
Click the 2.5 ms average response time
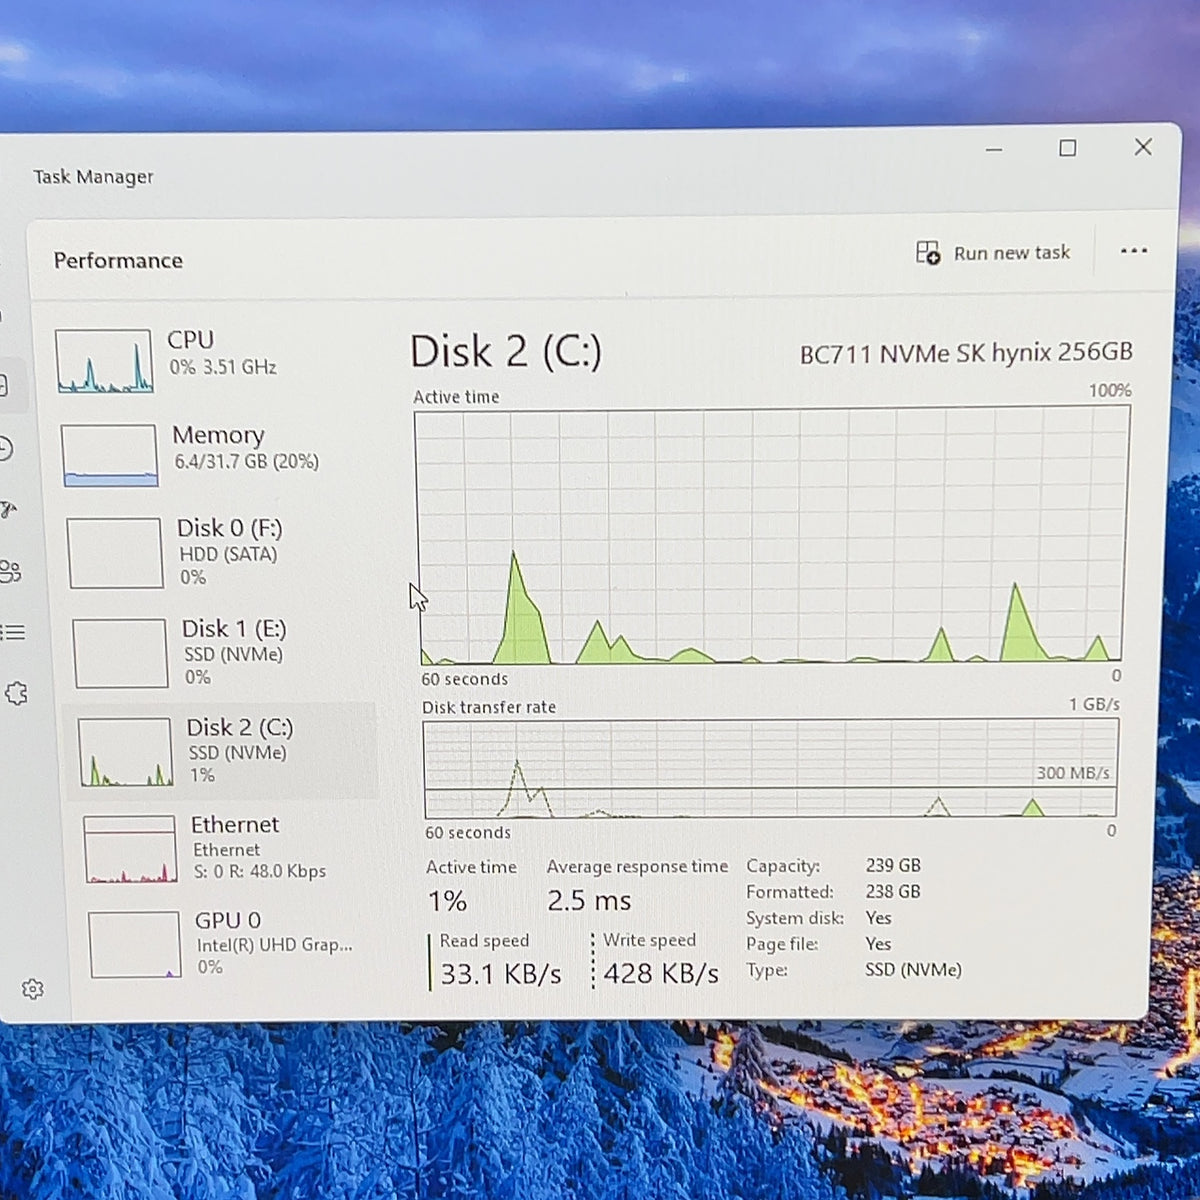[589, 901]
